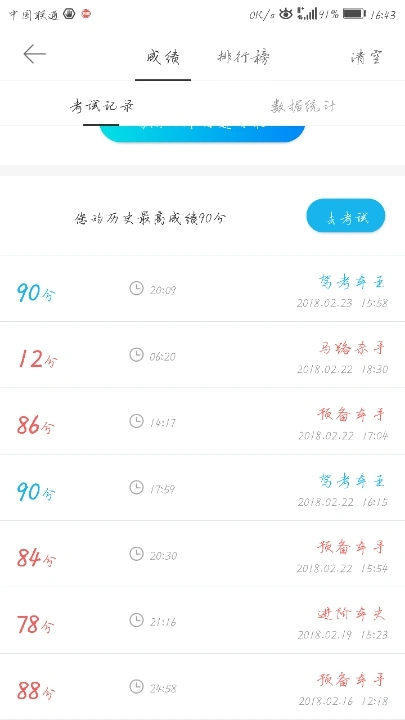The width and height of the screenshot is (405, 720).
Task: Click the clock icon beside 06:20
Action: [136, 355]
